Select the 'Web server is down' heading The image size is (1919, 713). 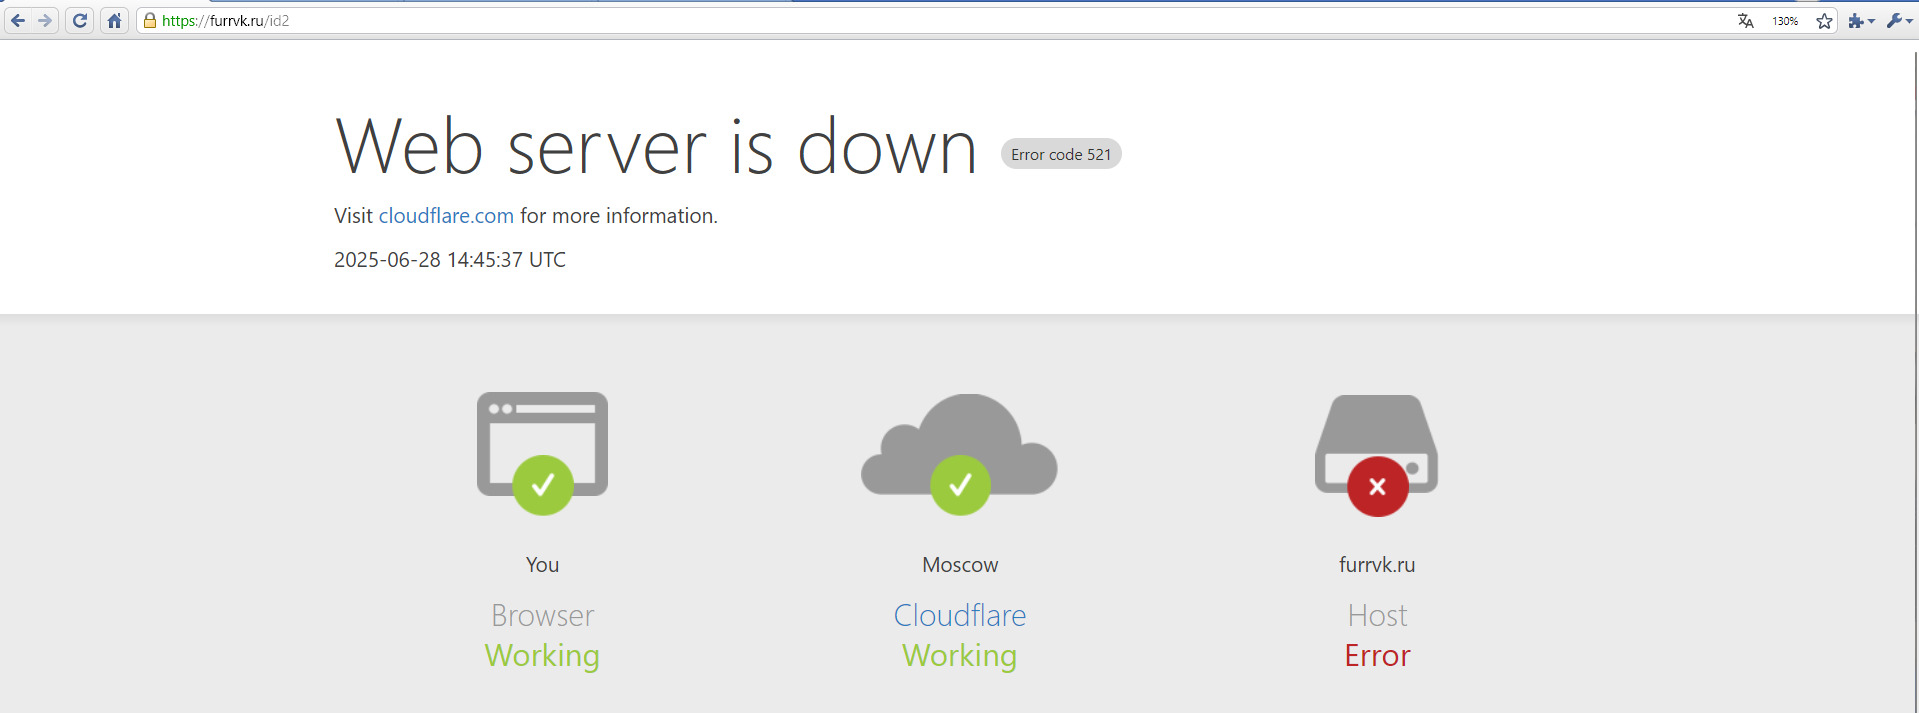[656, 147]
